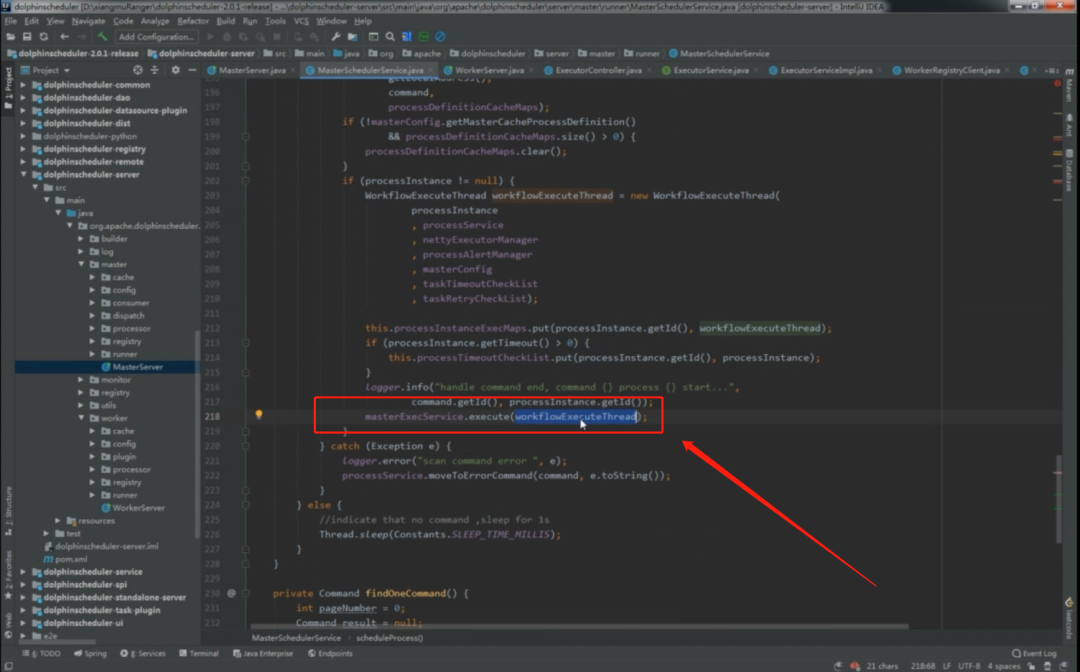Collapse the master package folder
The image size is (1080, 672).
click(x=81, y=264)
